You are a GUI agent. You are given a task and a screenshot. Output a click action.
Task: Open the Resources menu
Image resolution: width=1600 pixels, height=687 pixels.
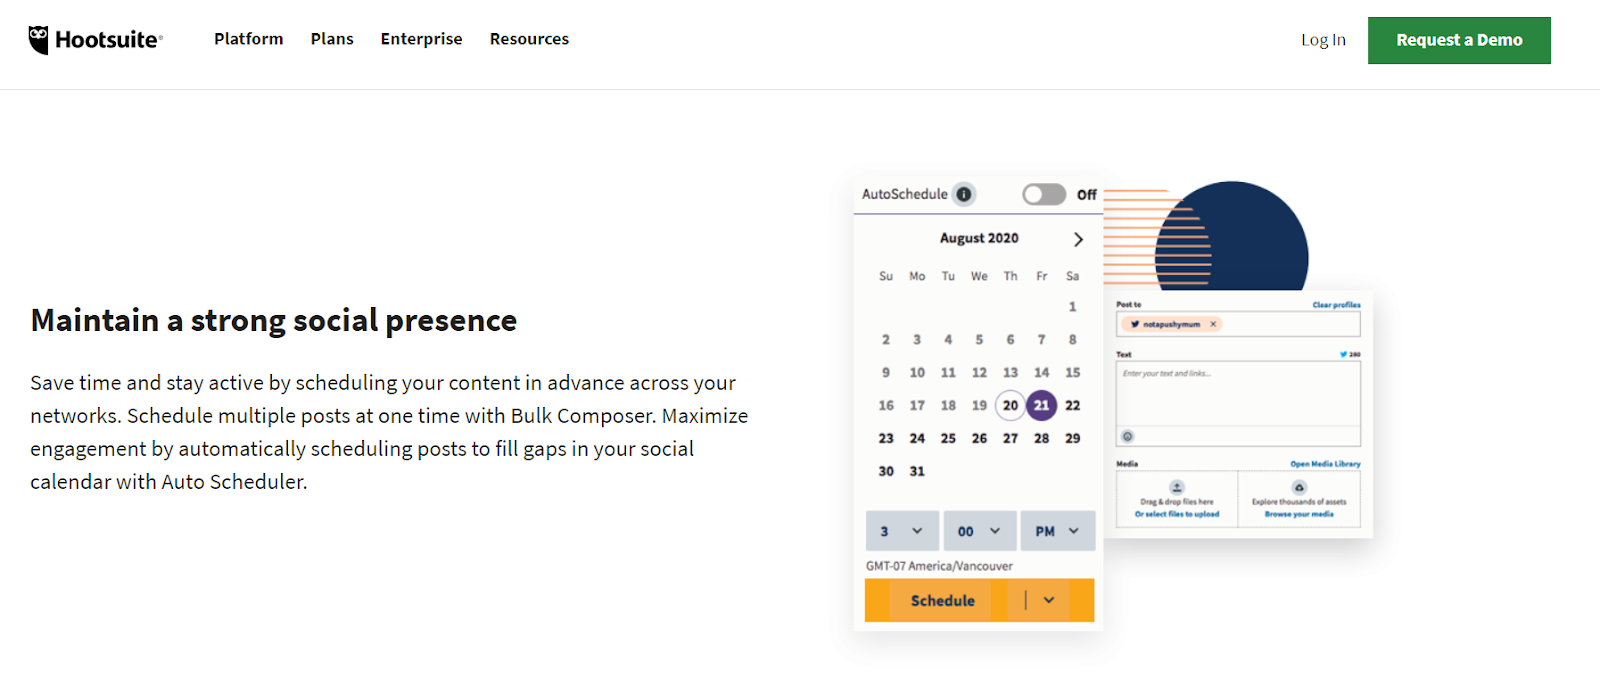[x=529, y=39]
